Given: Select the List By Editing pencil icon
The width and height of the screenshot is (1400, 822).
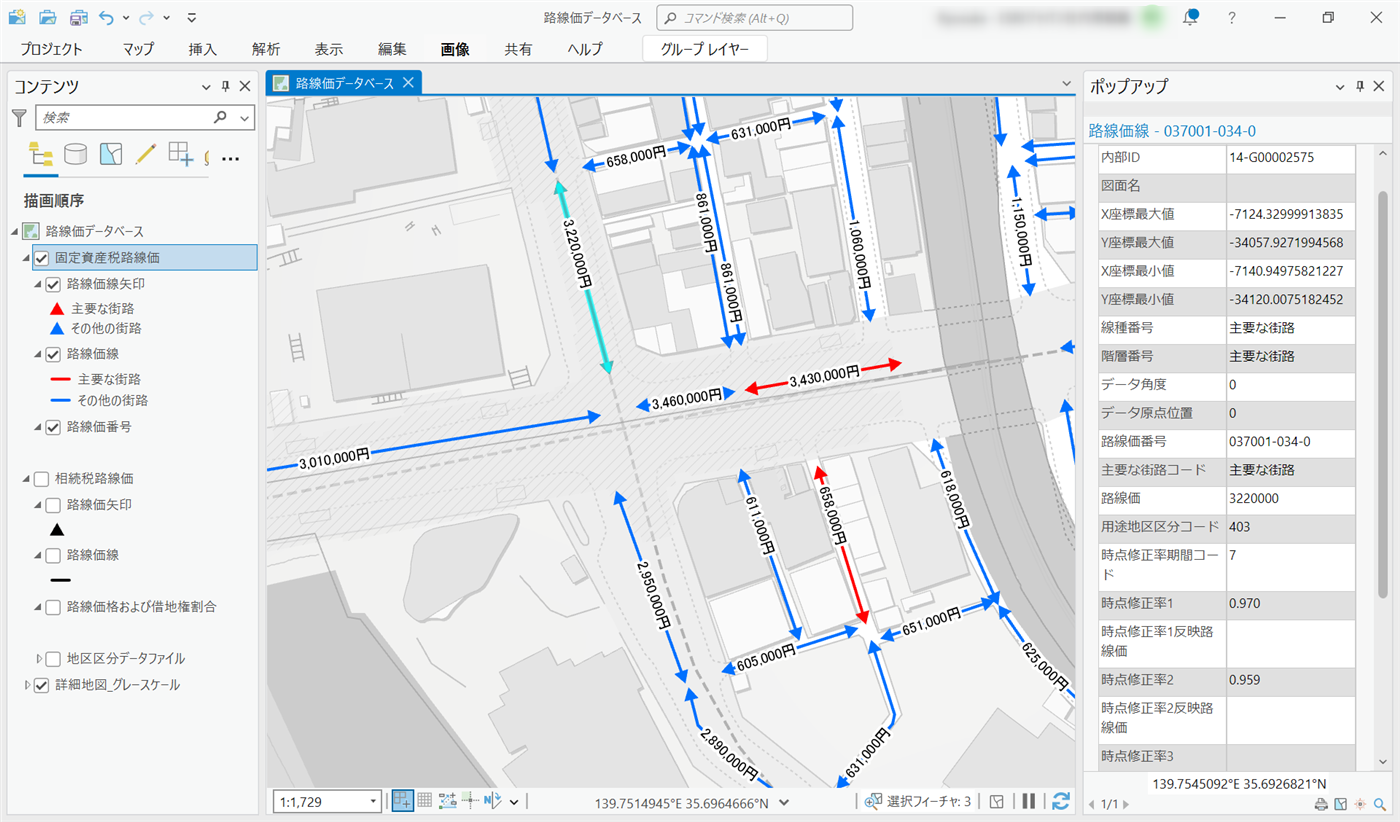Looking at the screenshot, I should 146,154.
